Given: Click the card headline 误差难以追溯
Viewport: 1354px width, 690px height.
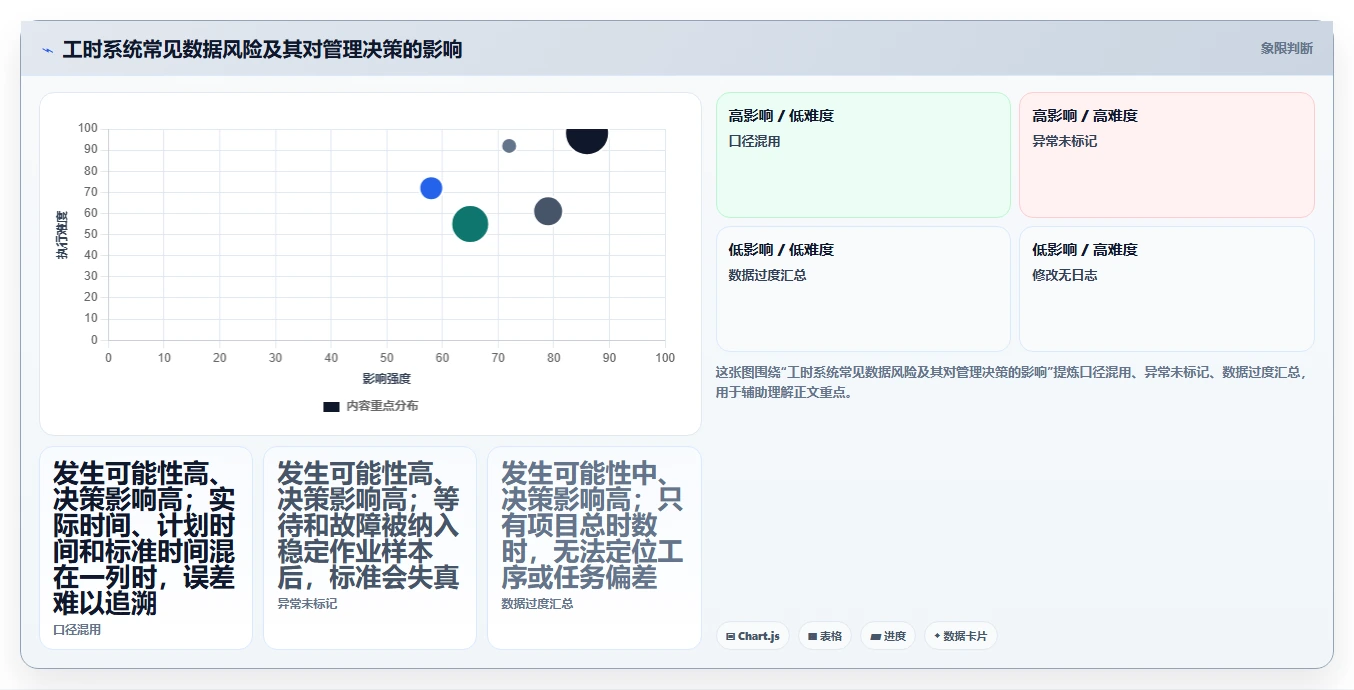Looking at the screenshot, I should (144, 590).
